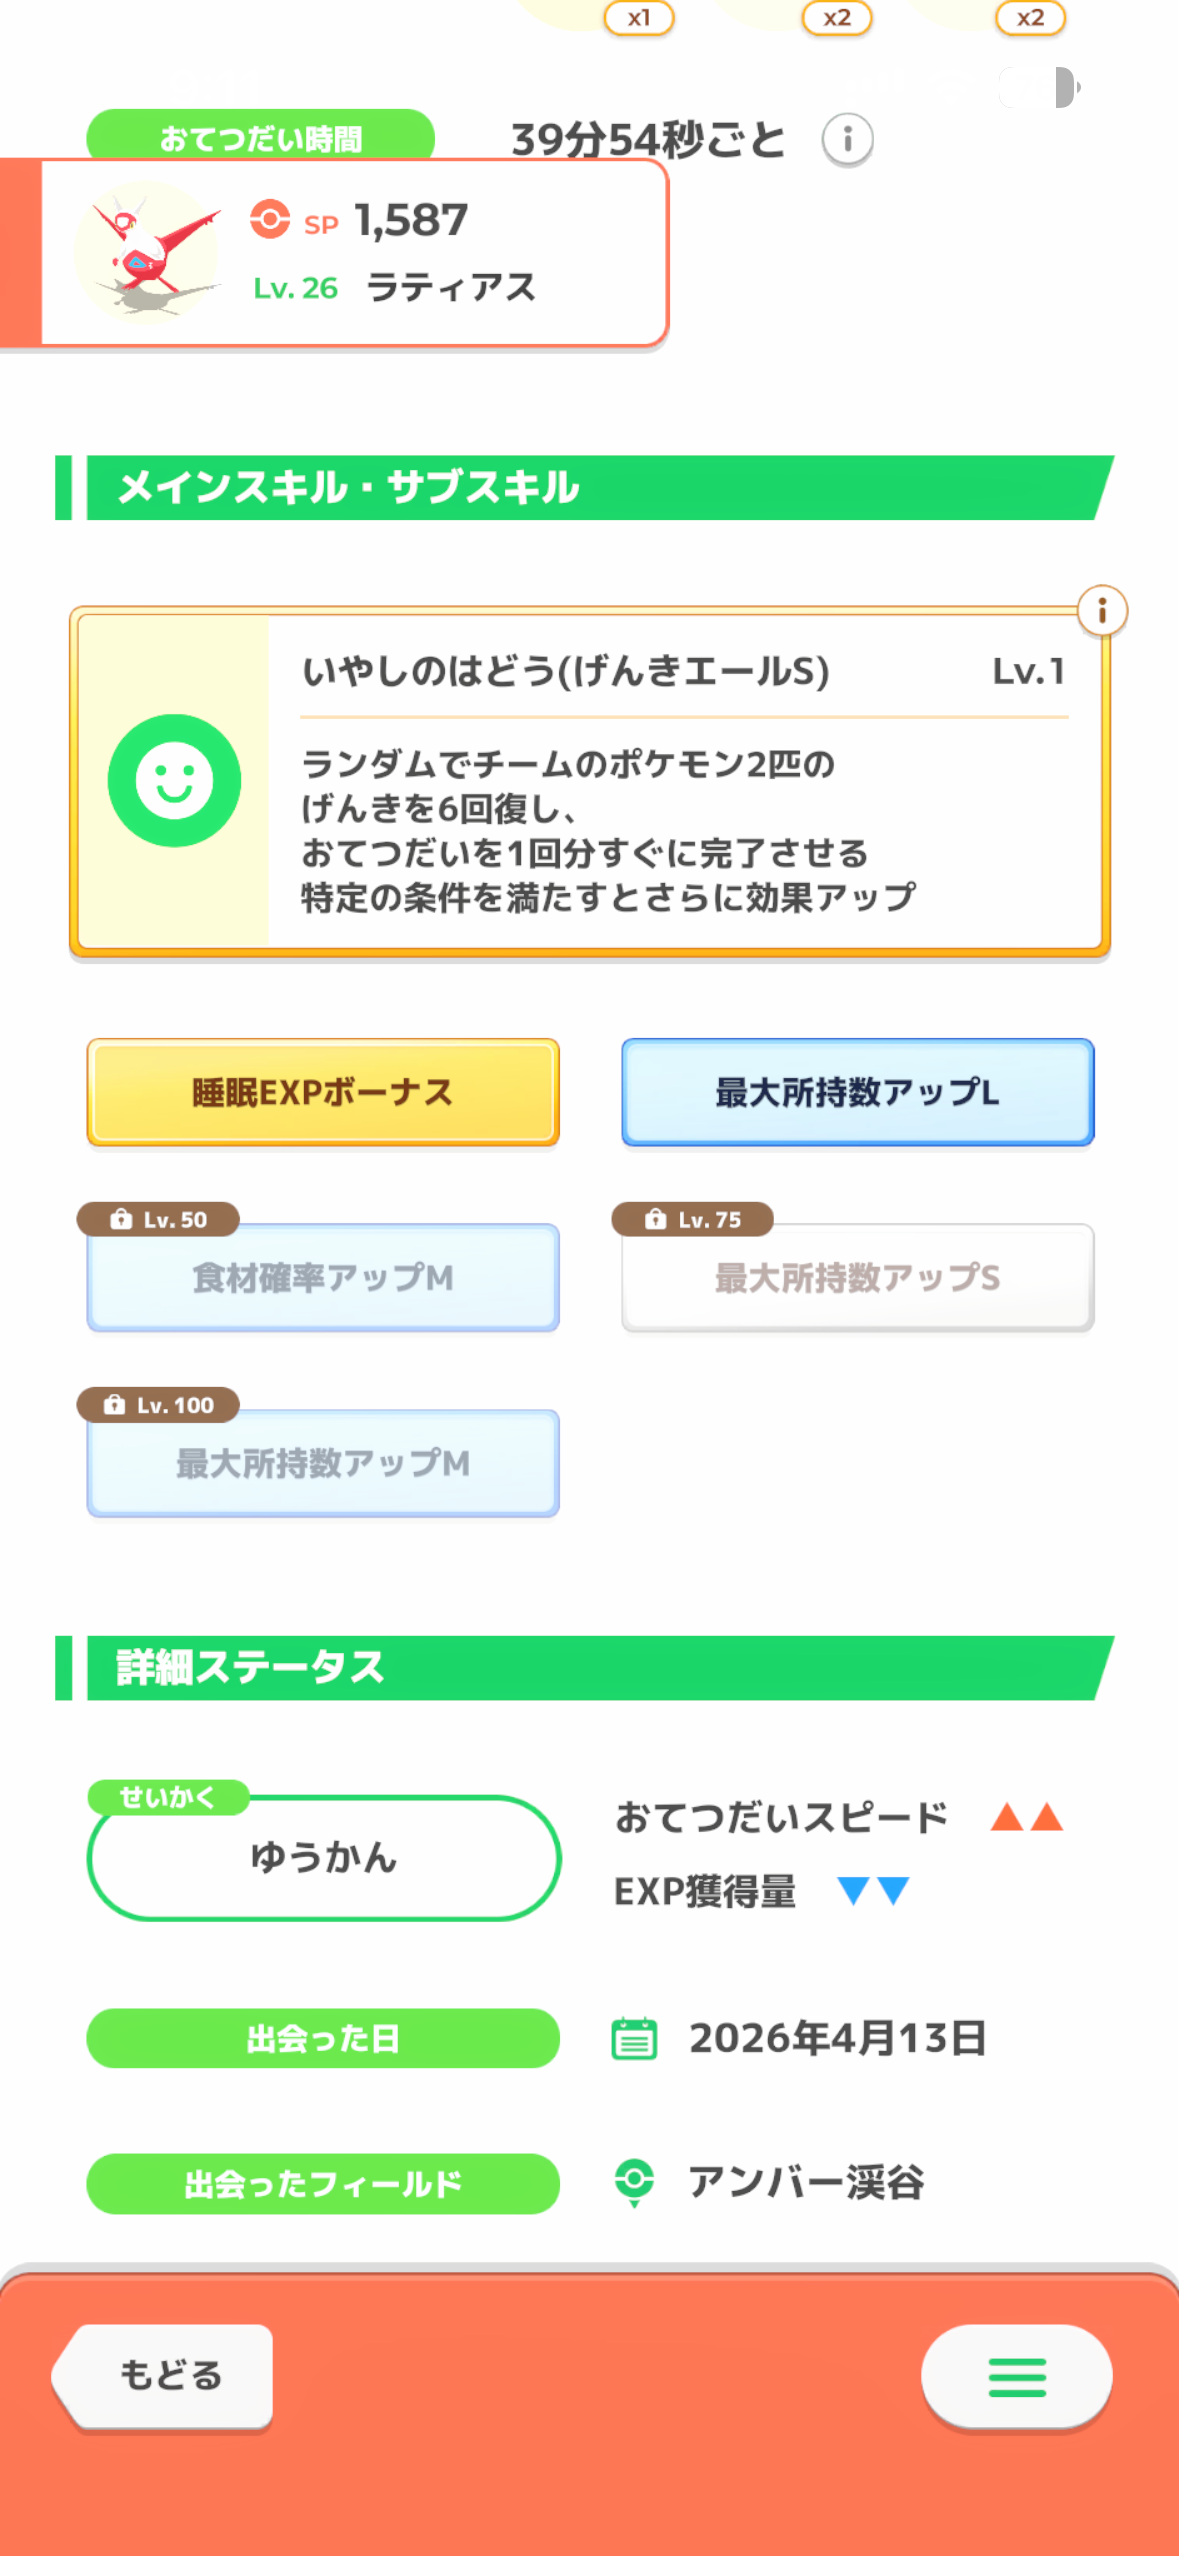This screenshot has height=2556, width=1179.
Task: Tap the Lv. 50 lock badge
Action: coord(158,1219)
